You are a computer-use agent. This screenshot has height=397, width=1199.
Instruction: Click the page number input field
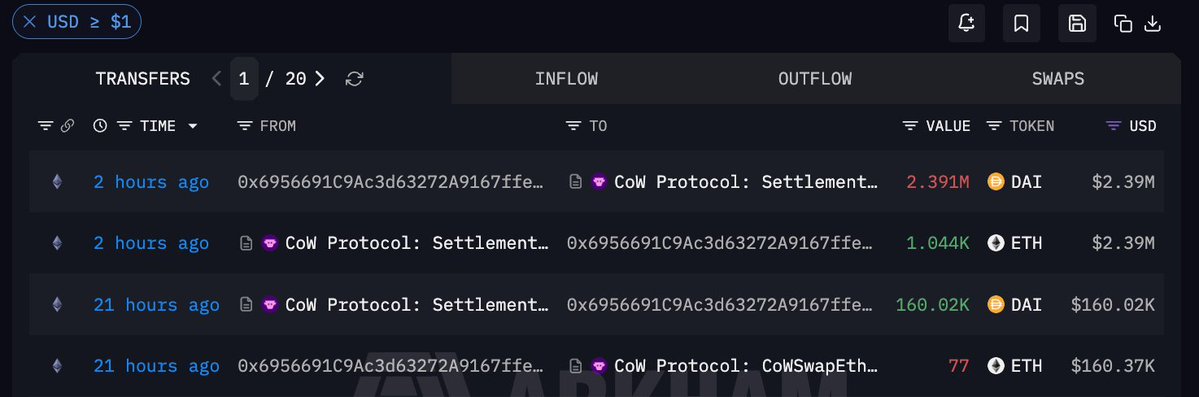coord(244,79)
